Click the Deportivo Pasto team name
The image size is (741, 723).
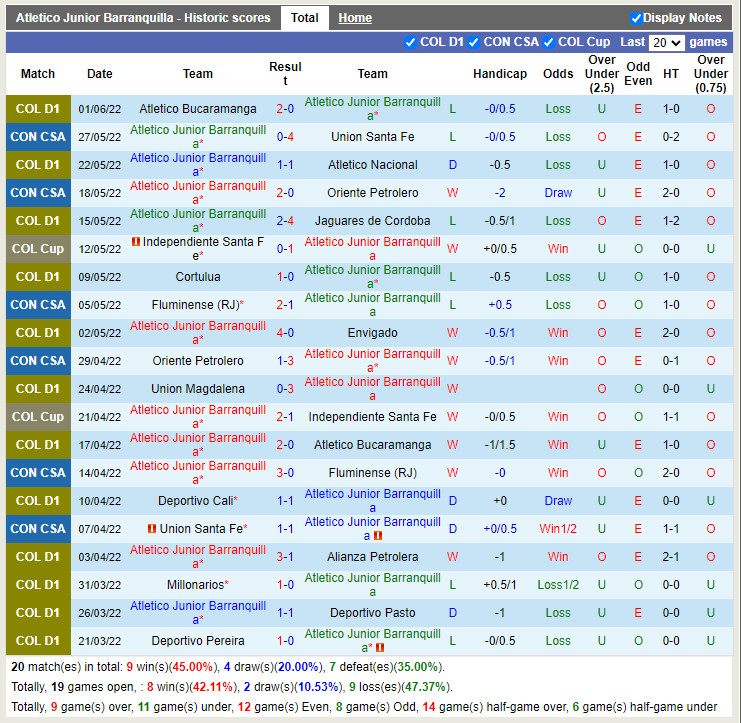pyautogui.click(x=372, y=613)
